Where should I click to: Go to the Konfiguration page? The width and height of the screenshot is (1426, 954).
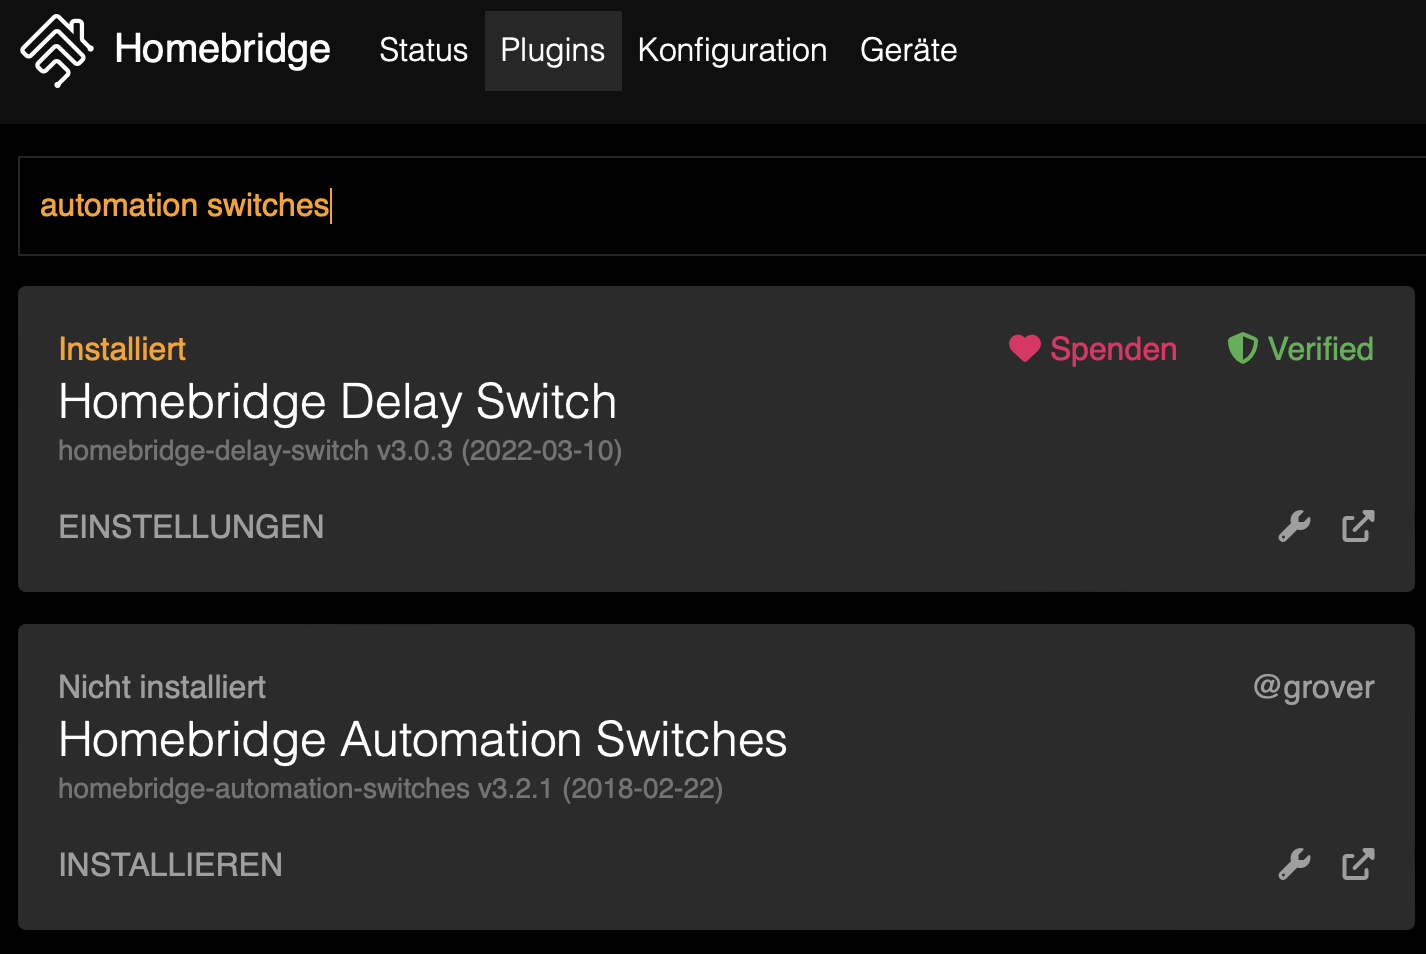(x=732, y=50)
